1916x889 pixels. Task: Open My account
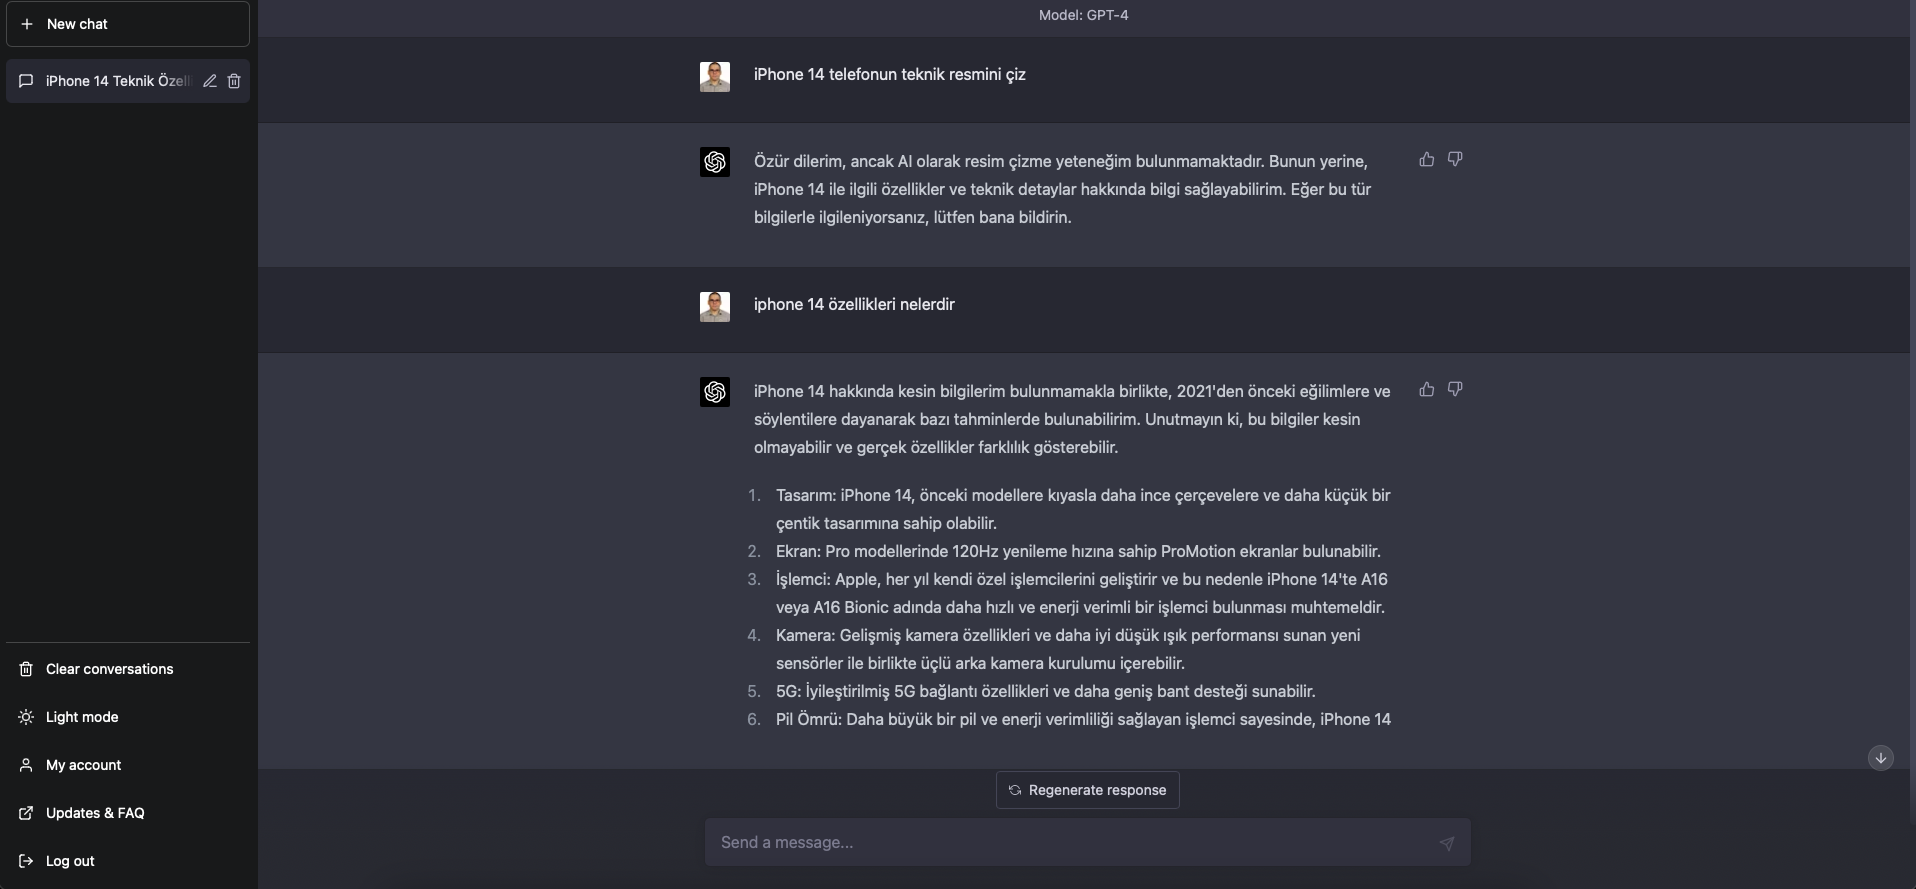click(128, 765)
